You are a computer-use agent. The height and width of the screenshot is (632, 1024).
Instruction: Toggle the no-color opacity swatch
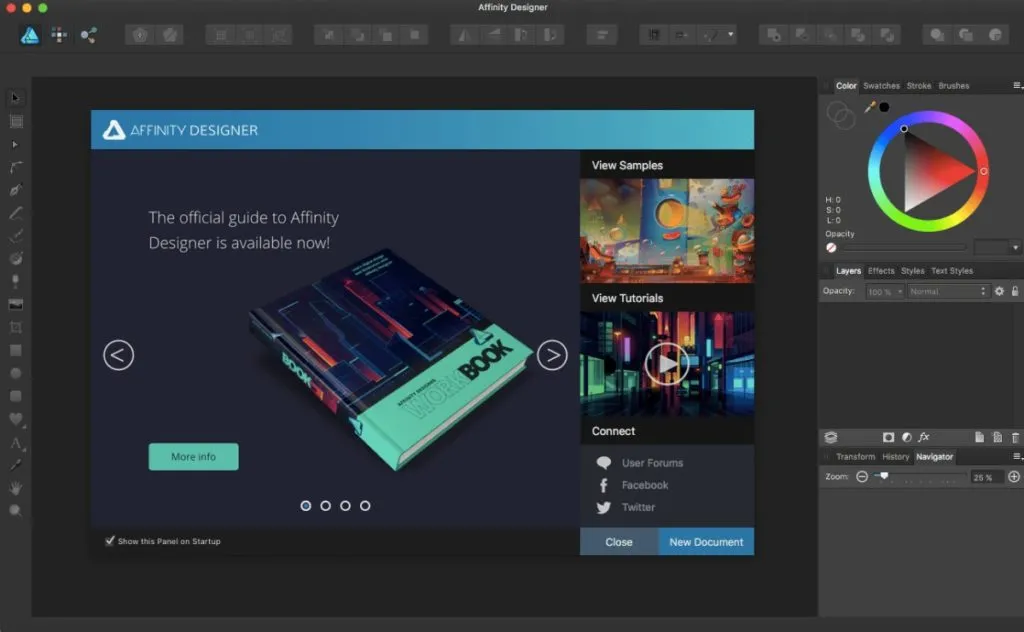click(x=831, y=247)
